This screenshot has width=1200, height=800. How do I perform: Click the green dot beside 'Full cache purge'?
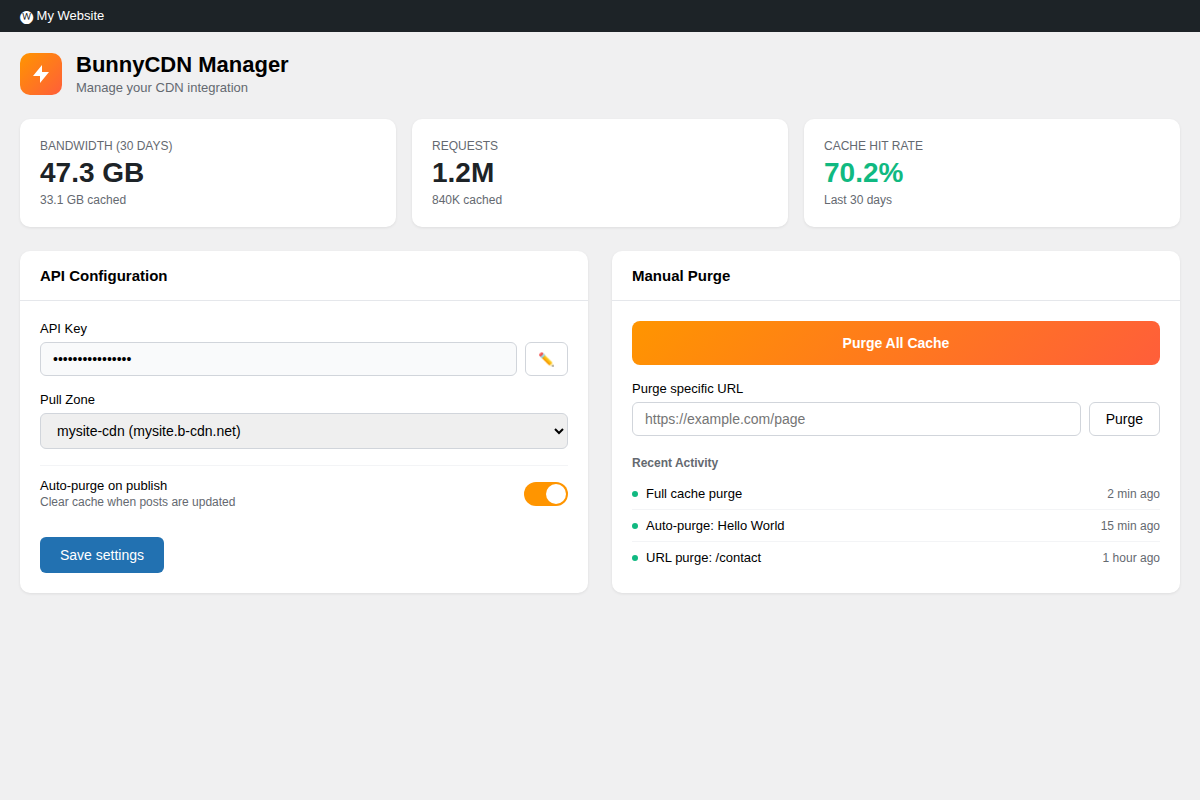pyautogui.click(x=635, y=494)
